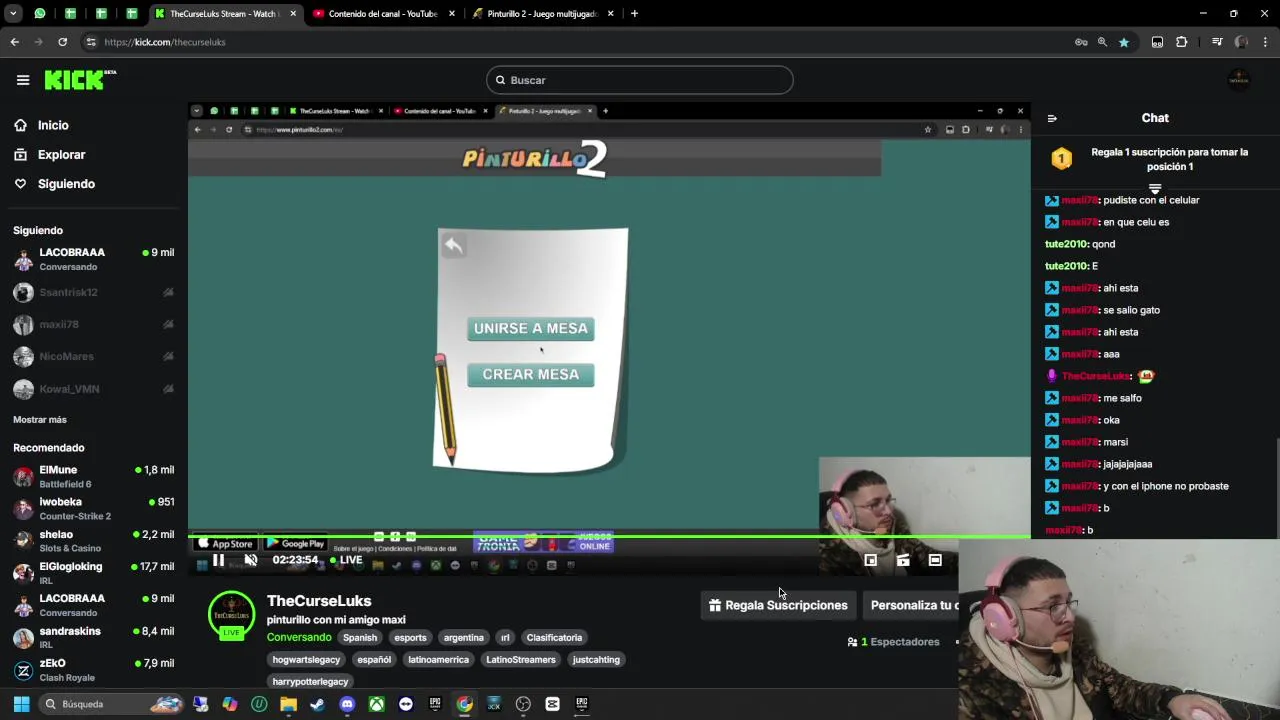This screenshot has height=720, width=1280.
Task: Click the taskbar Búsqueda box
Action: click(x=110, y=704)
